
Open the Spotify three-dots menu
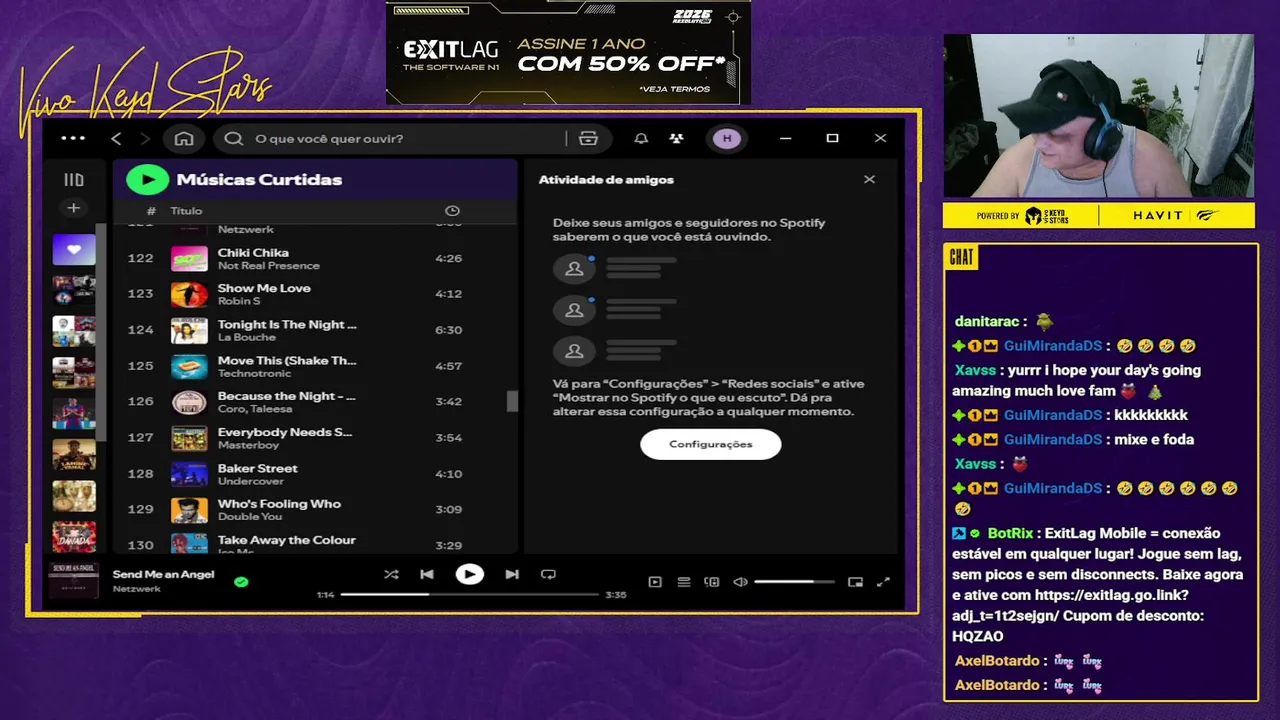coord(73,138)
